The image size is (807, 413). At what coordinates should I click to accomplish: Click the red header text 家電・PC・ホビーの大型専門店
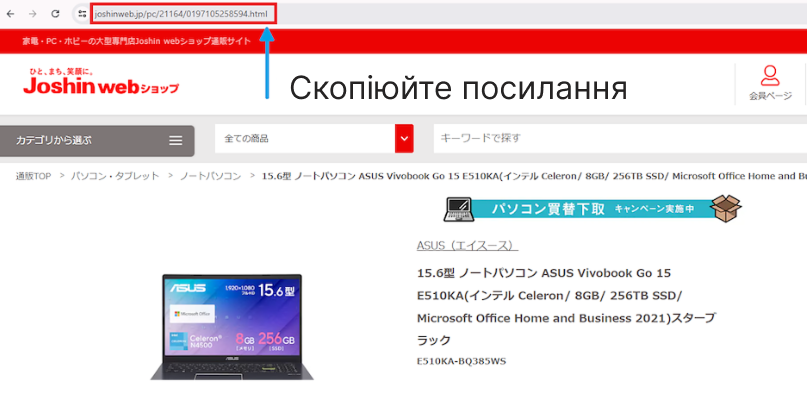(136, 41)
